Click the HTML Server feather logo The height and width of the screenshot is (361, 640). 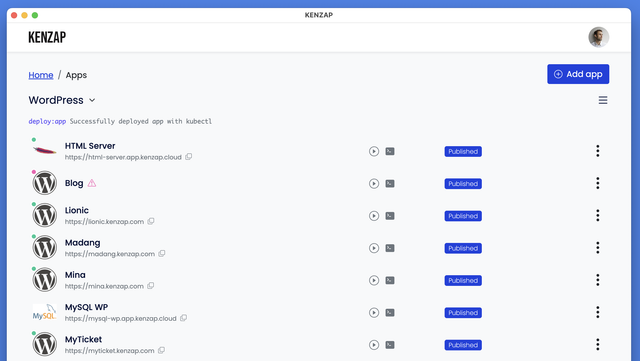point(44,151)
